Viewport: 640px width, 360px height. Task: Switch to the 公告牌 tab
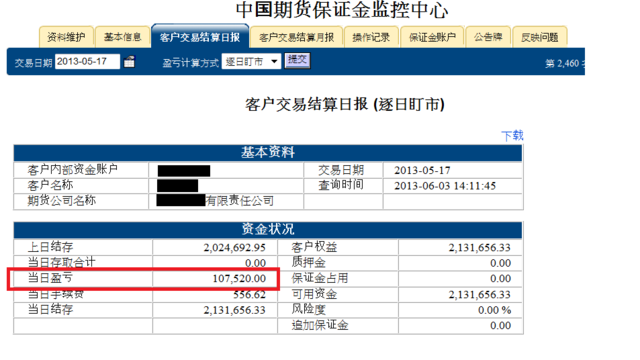488,37
